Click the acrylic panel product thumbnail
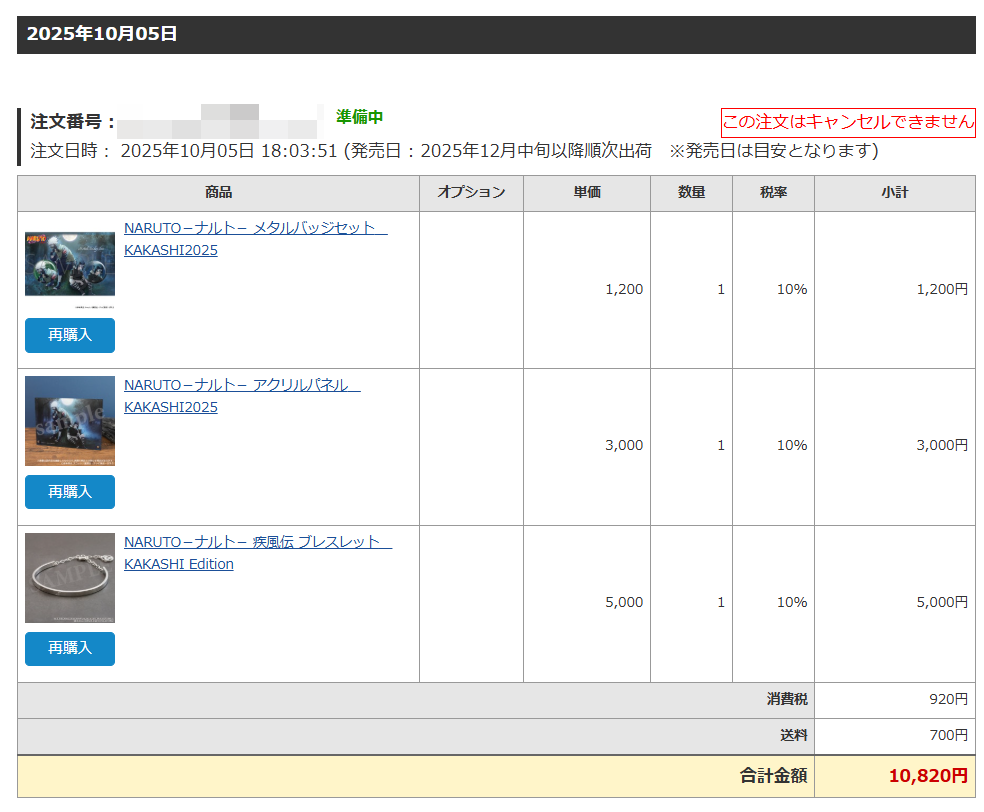Viewport: 984px width, 812px height. 70,421
